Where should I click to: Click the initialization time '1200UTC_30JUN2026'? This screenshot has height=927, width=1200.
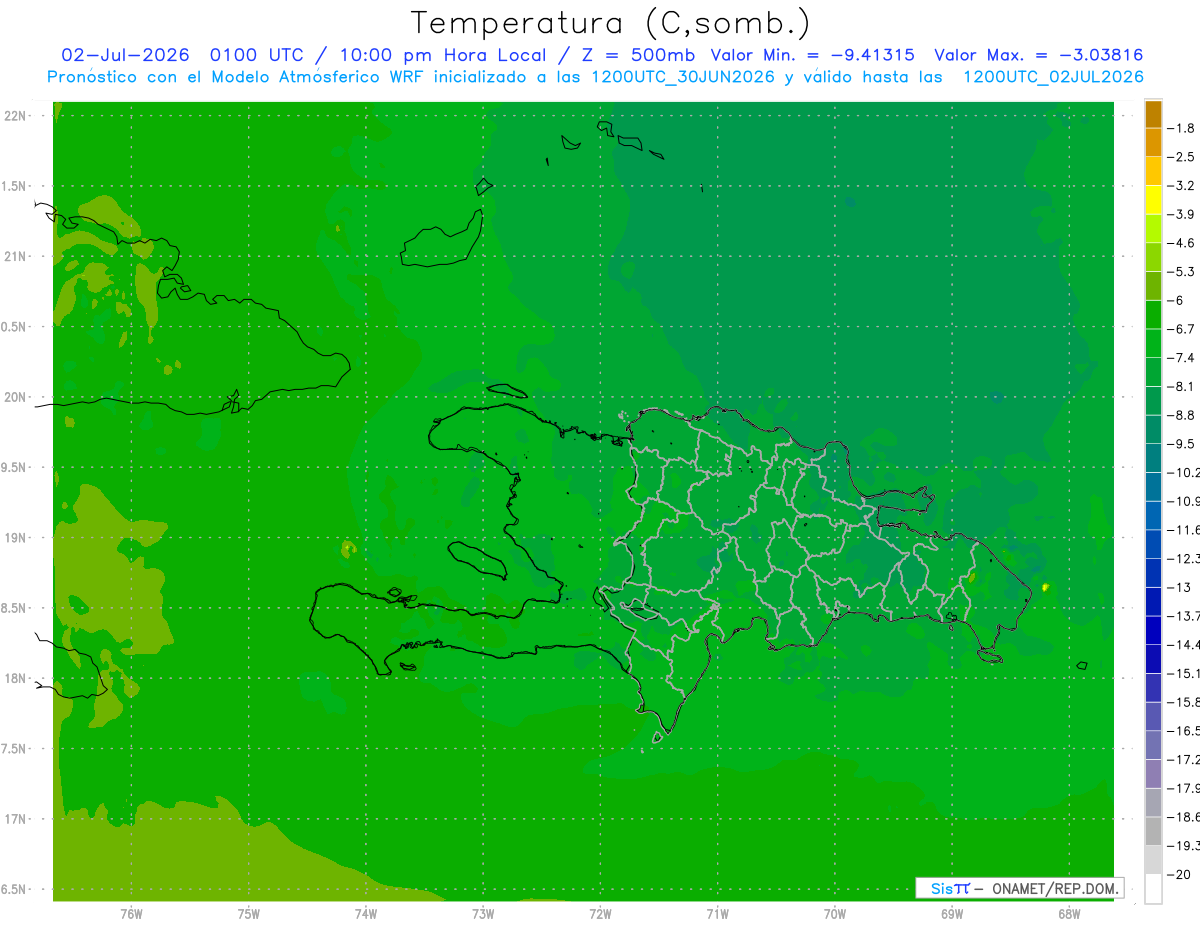click(683, 77)
